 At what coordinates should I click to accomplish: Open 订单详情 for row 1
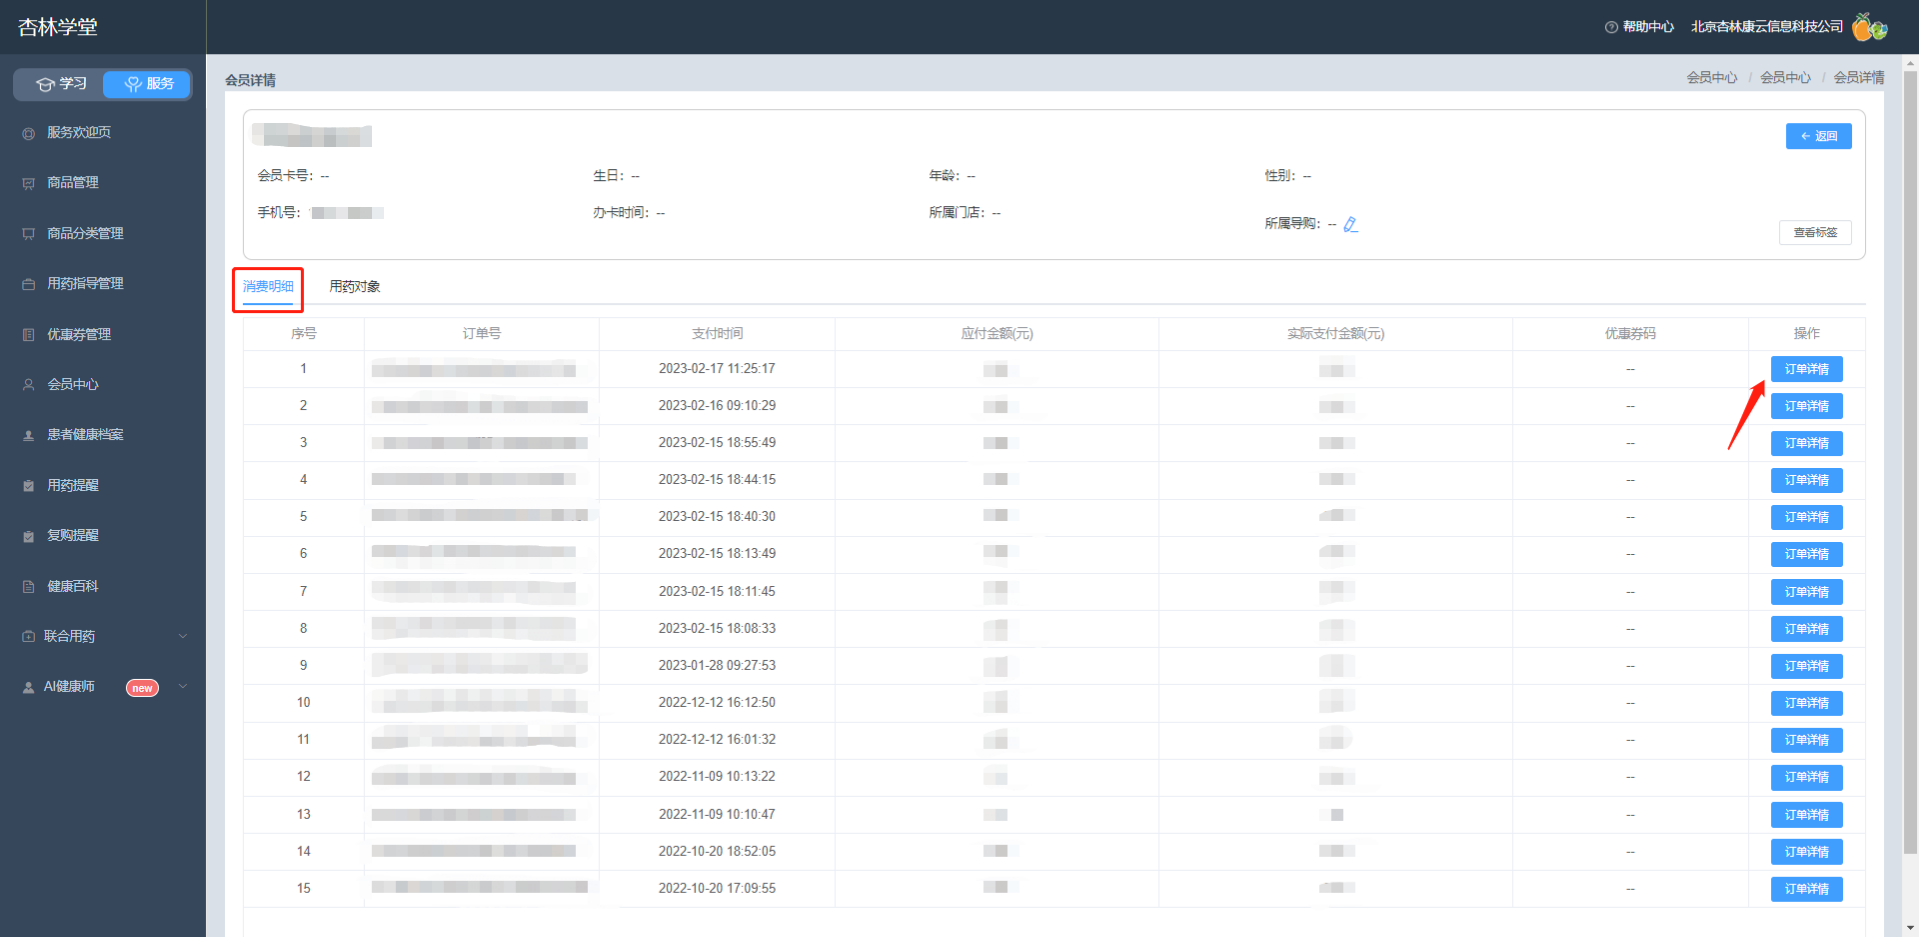pyautogui.click(x=1807, y=370)
